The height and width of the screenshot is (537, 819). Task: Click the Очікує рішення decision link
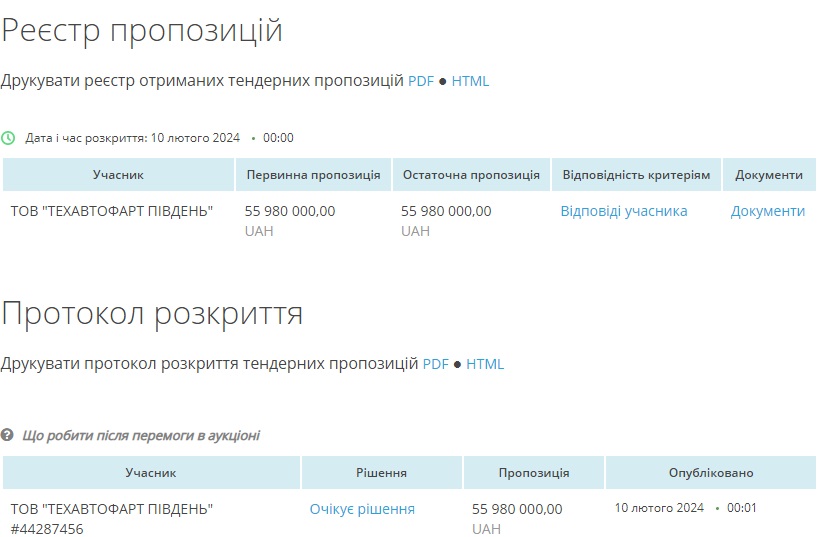coord(362,509)
